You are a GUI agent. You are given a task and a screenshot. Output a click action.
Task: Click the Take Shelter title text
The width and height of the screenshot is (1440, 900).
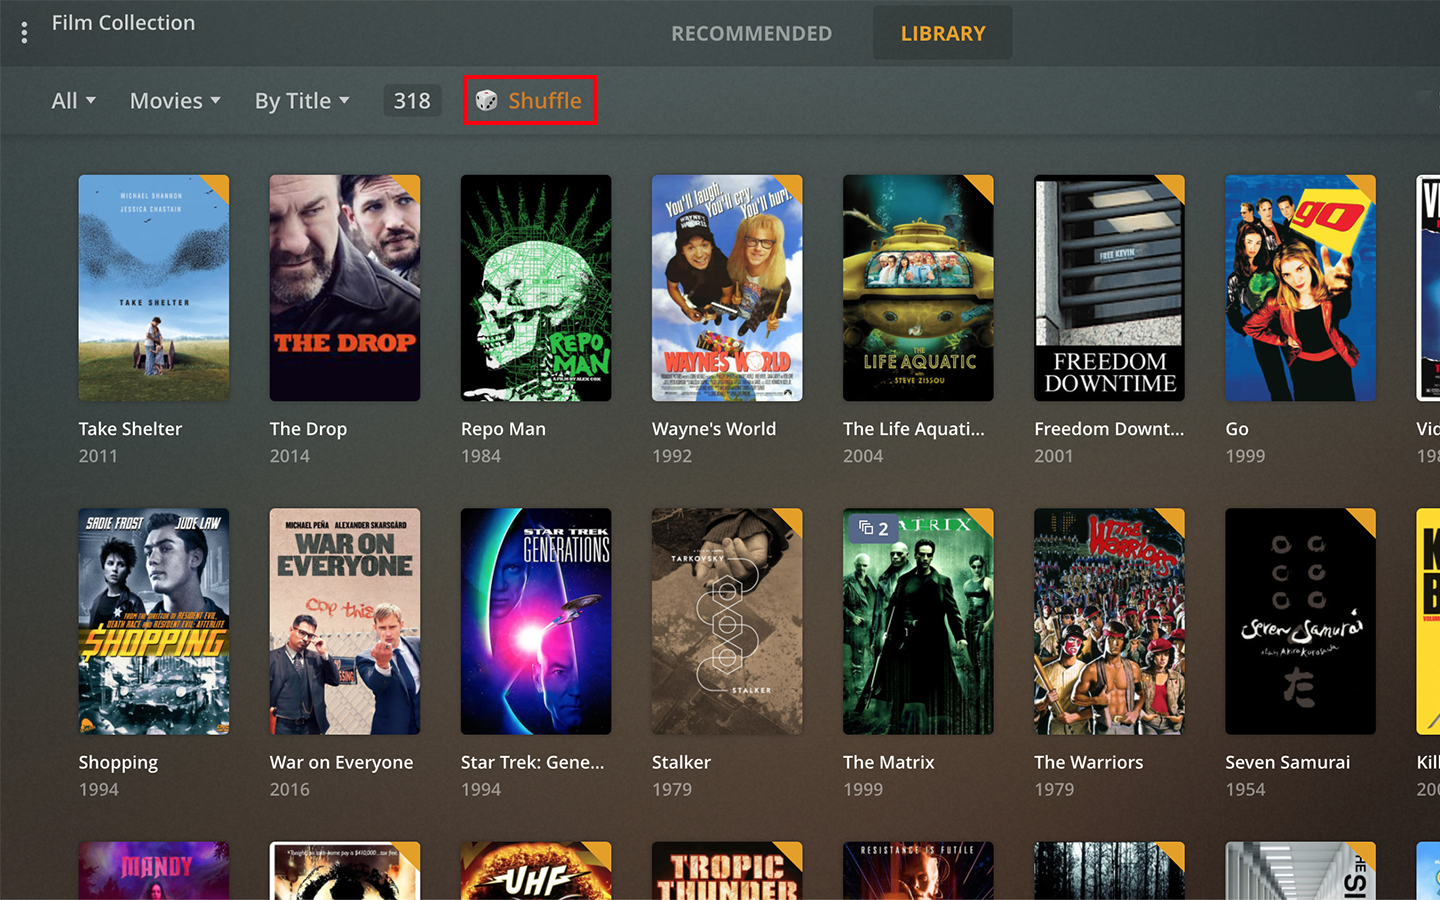tap(130, 429)
